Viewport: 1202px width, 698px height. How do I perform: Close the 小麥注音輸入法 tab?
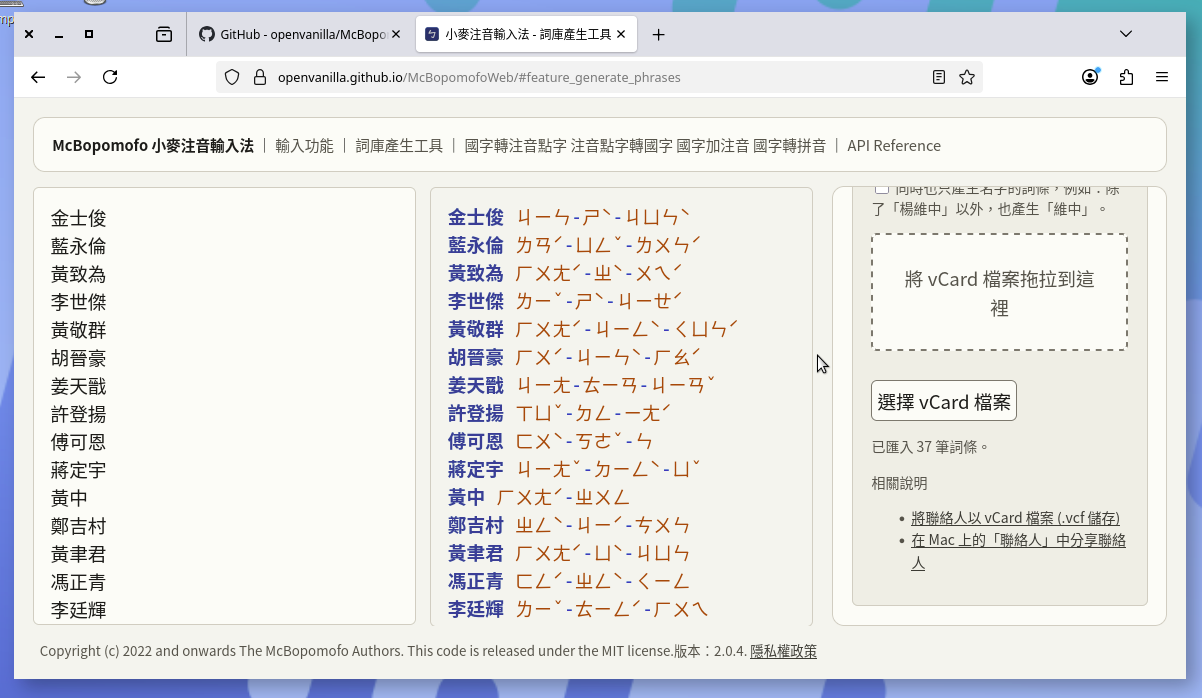click(621, 34)
